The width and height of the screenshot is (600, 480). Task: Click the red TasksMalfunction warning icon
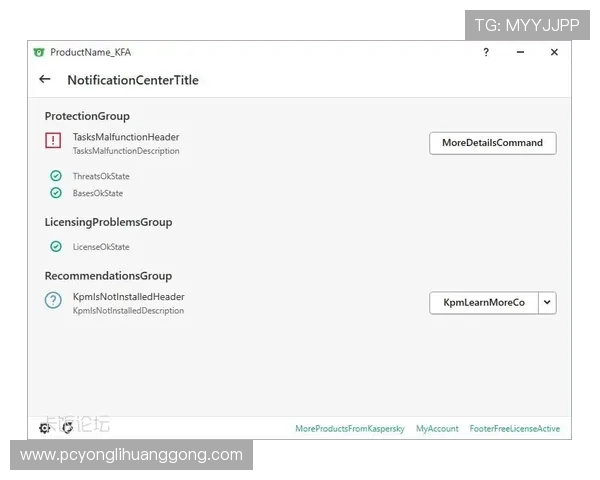click(53, 142)
